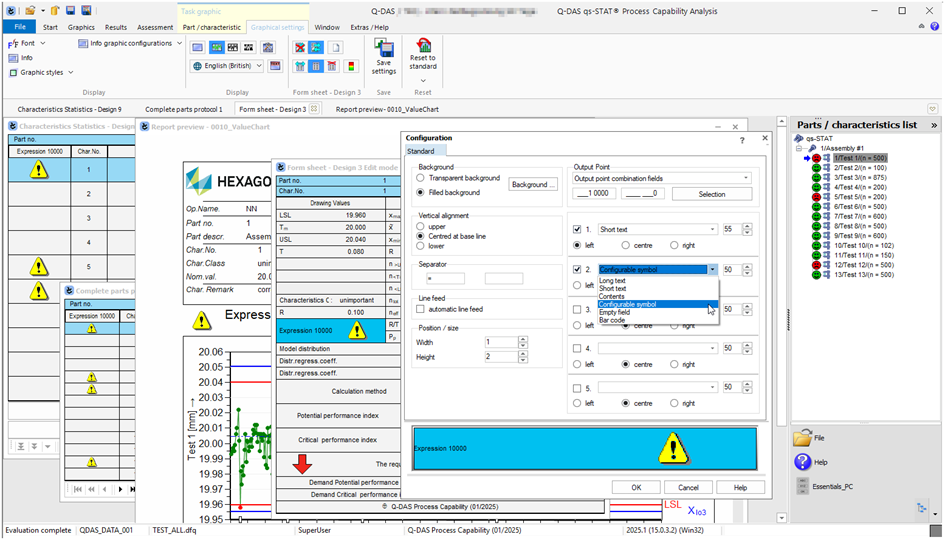Switch to Report preview- 0010_ValueChart tab
Screen dimensions: 945x540
point(387,109)
